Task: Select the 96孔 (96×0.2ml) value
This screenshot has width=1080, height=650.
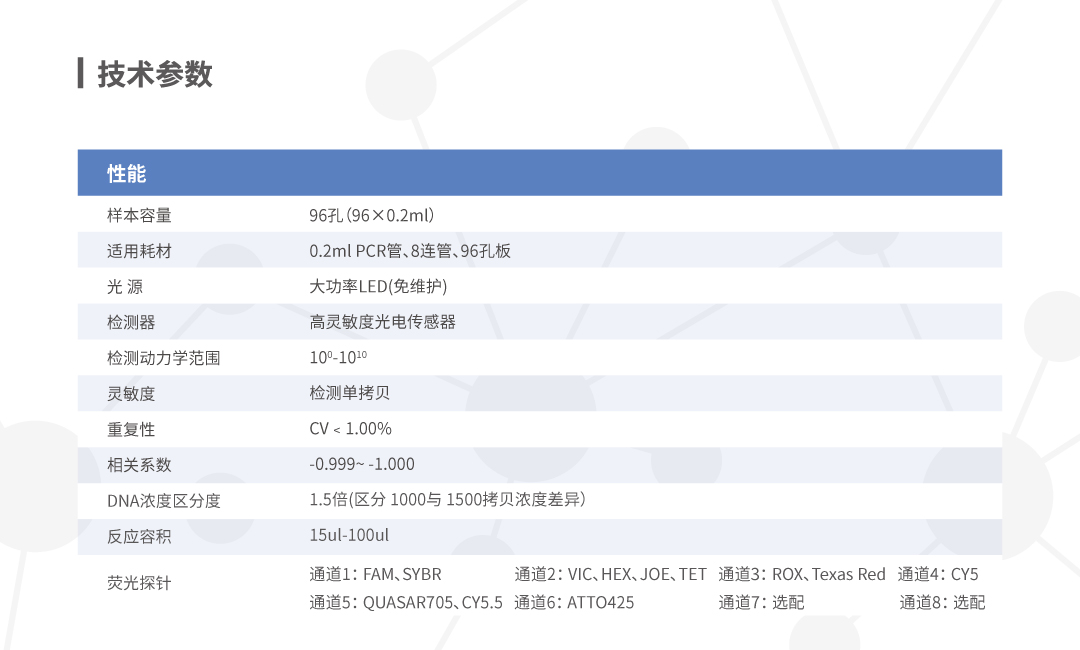Action: click(x=371, y=215)
